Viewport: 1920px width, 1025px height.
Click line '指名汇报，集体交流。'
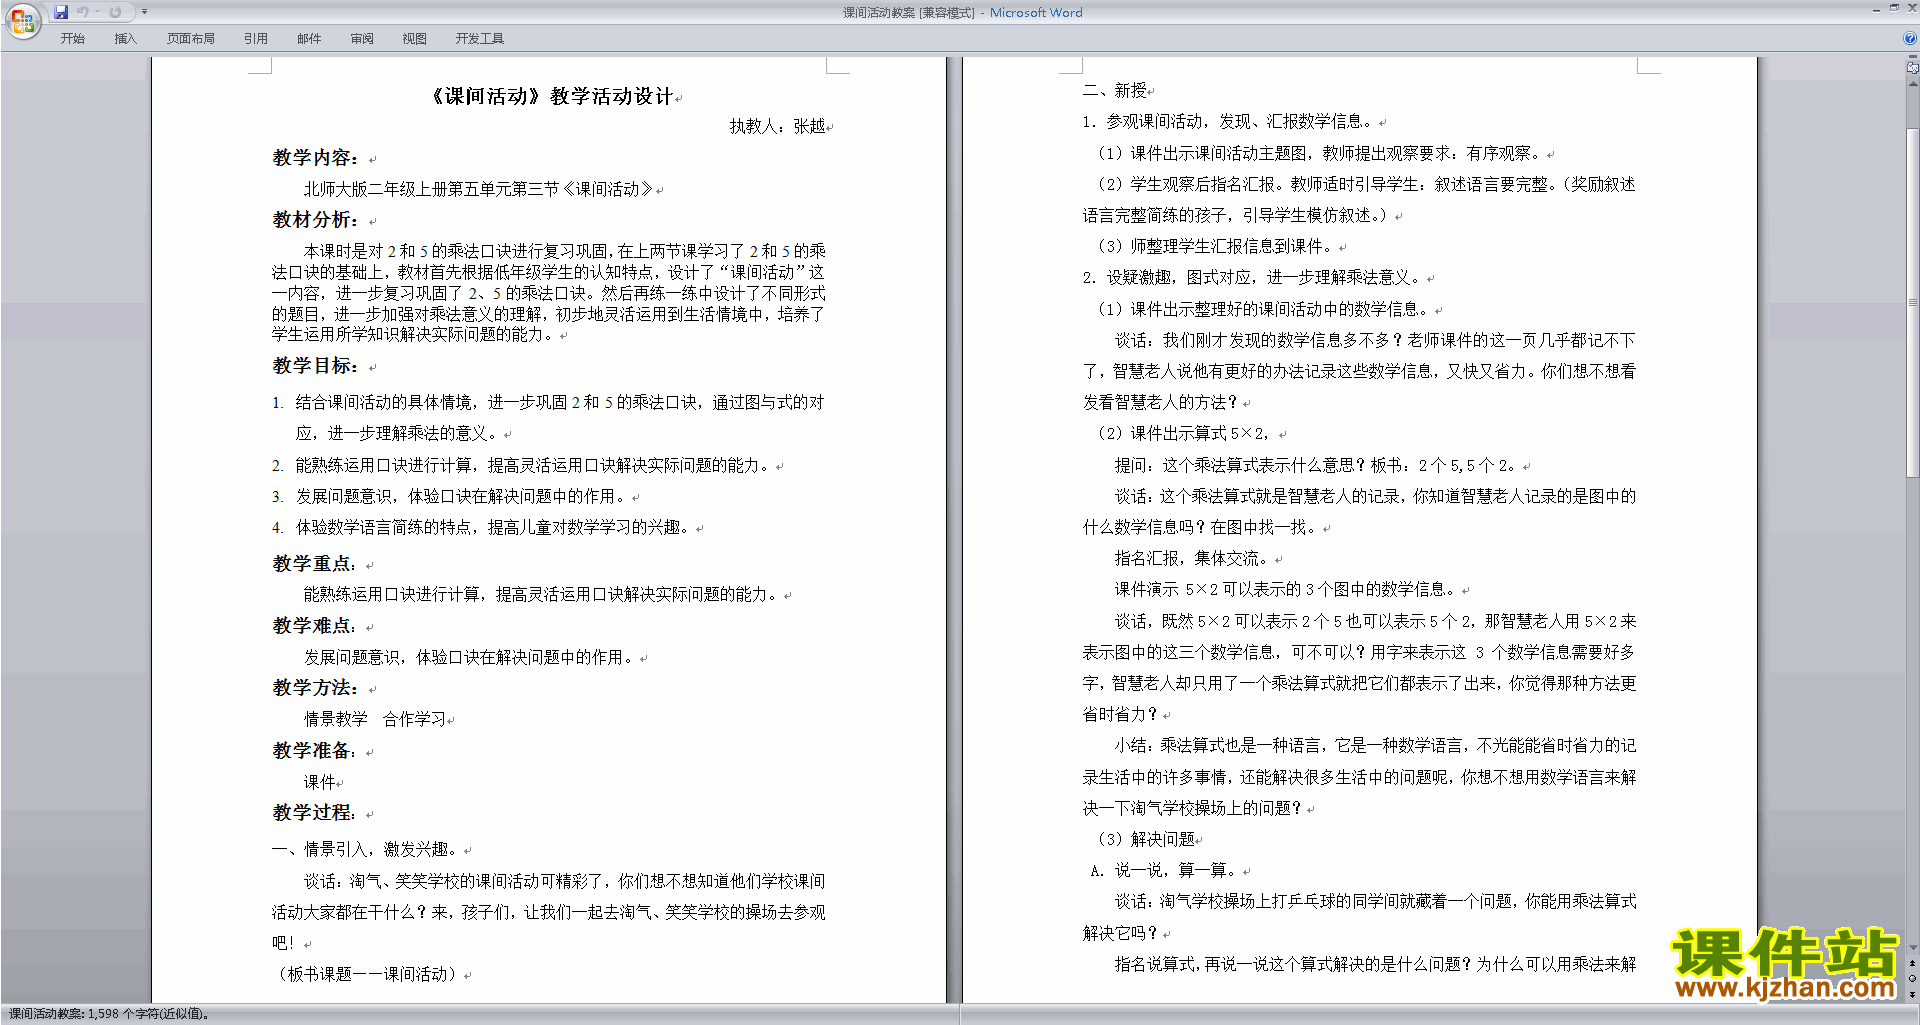coord(1192,558)
